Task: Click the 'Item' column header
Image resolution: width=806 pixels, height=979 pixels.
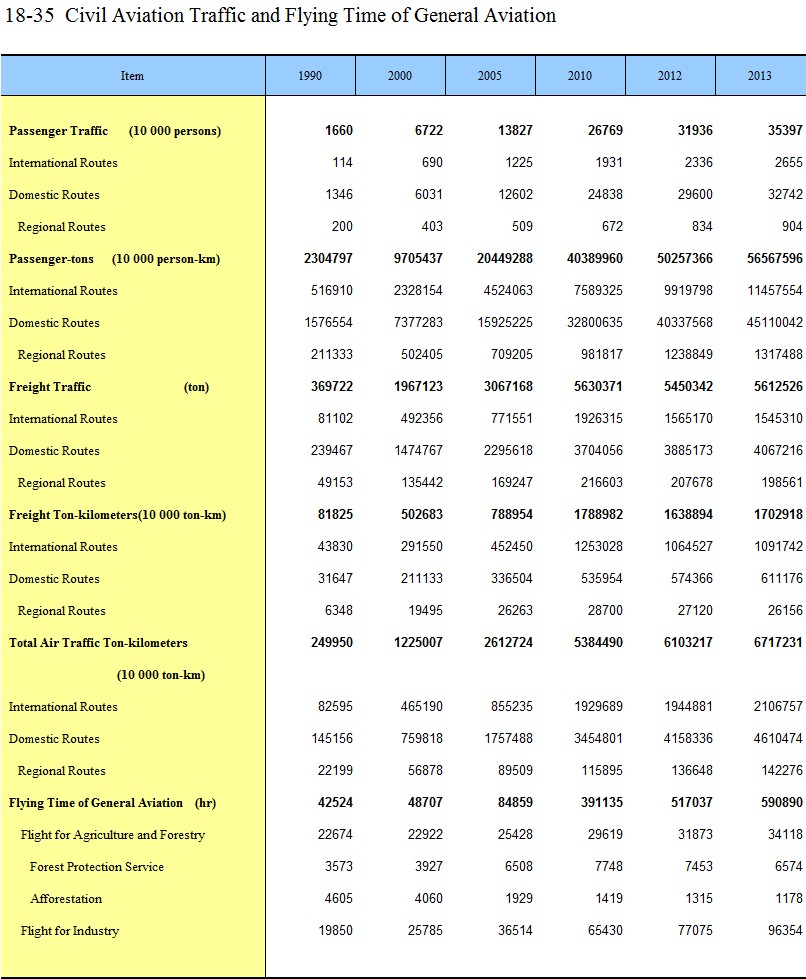Action: (x=132, y=76)
